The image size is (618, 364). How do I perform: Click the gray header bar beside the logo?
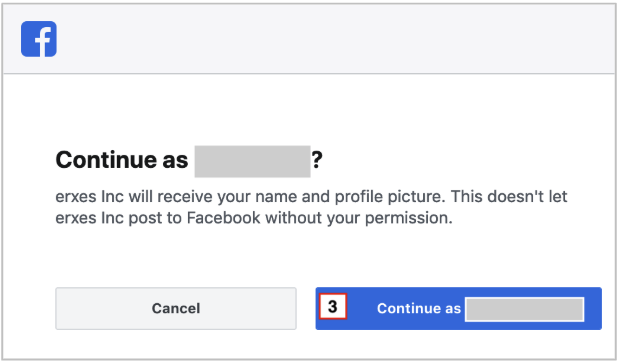point(335,39)
